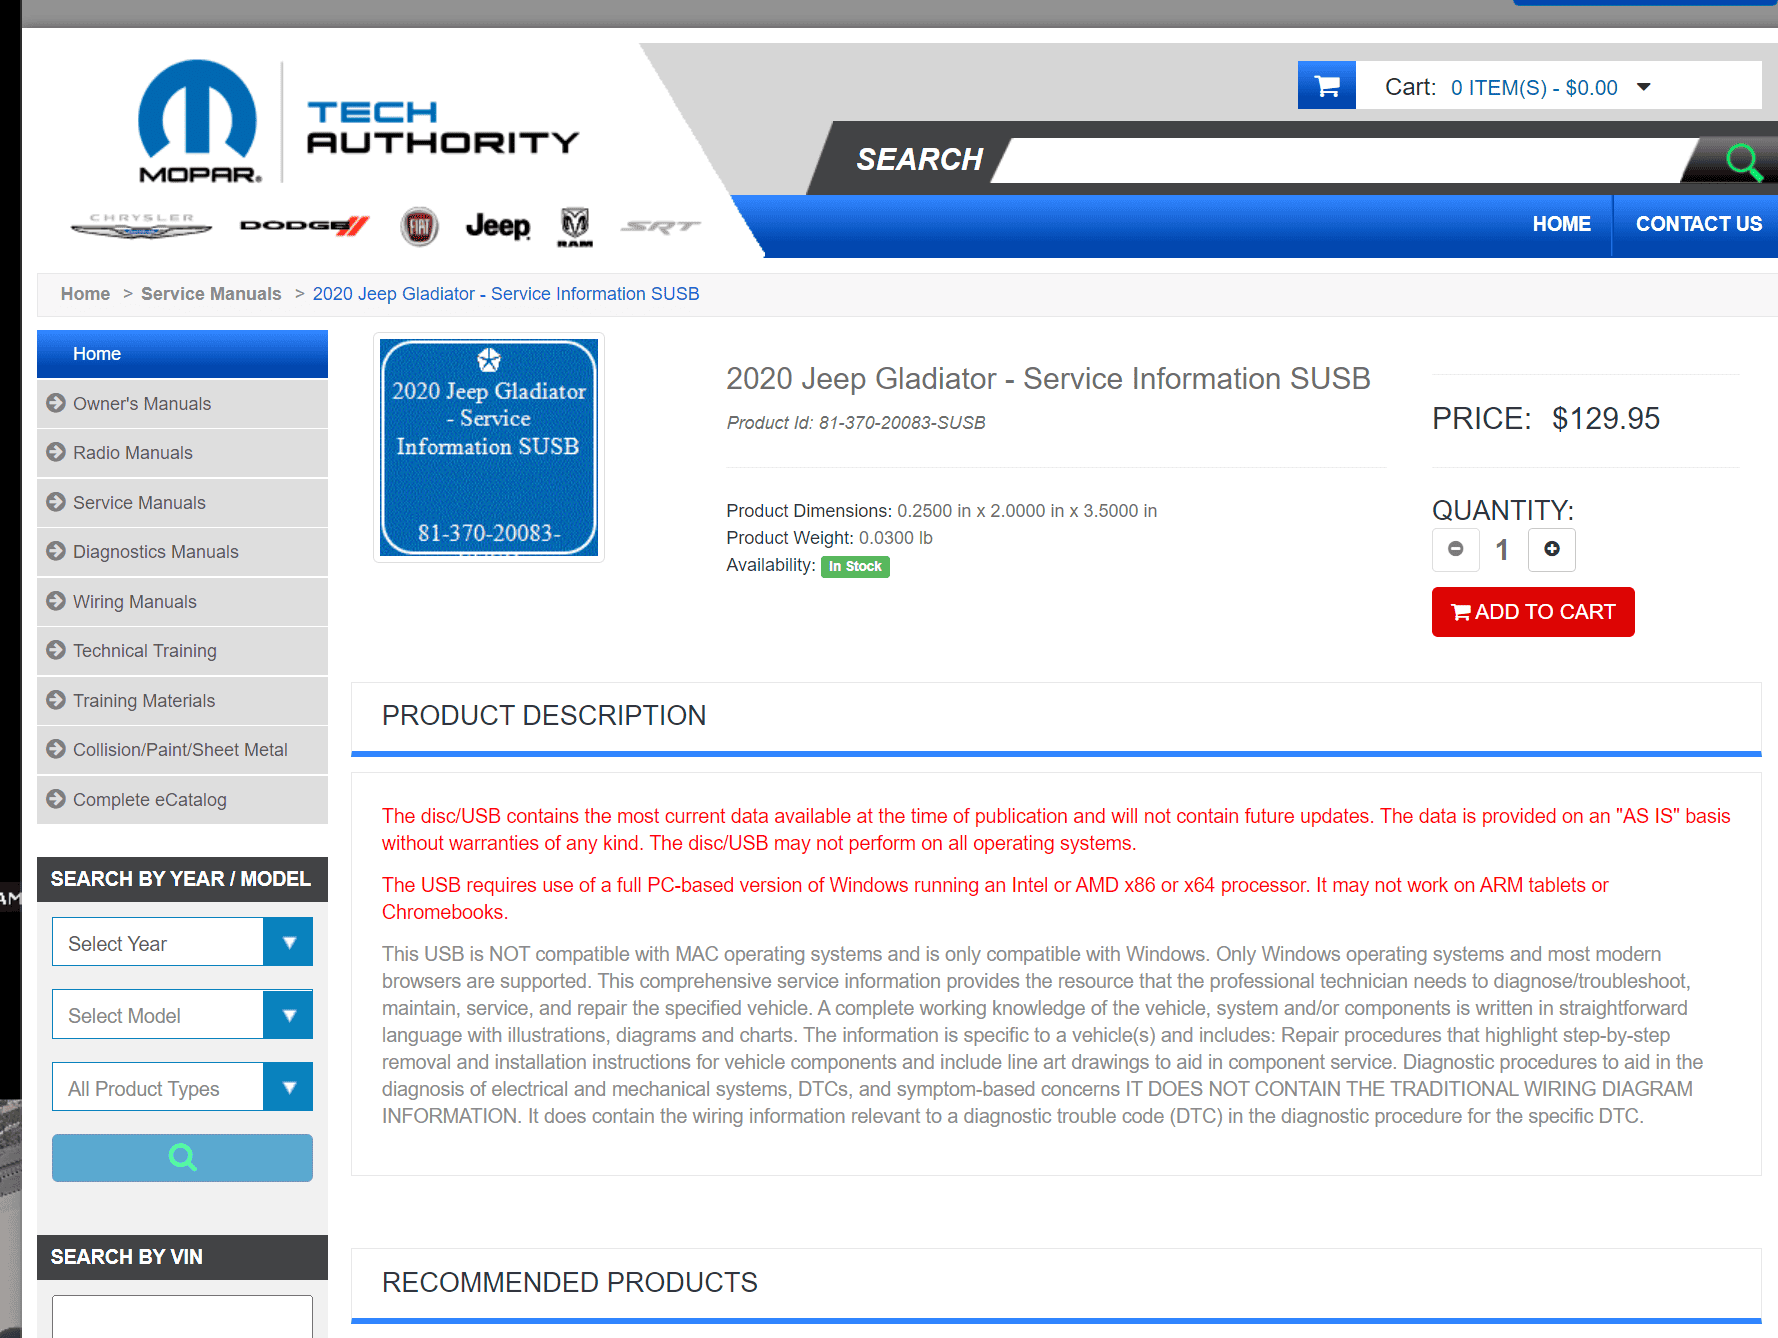Image resolution: width=1778 pixels, height=1338 pixels.
Task: Click the arrow icon beside Training Materials
Action: (56, 700)
